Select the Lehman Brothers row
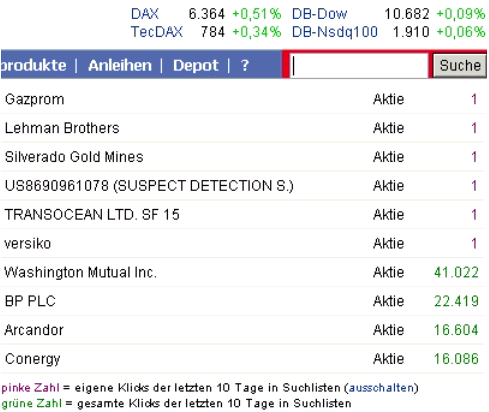This screenshot has height=412, width=489. (242, 128)
